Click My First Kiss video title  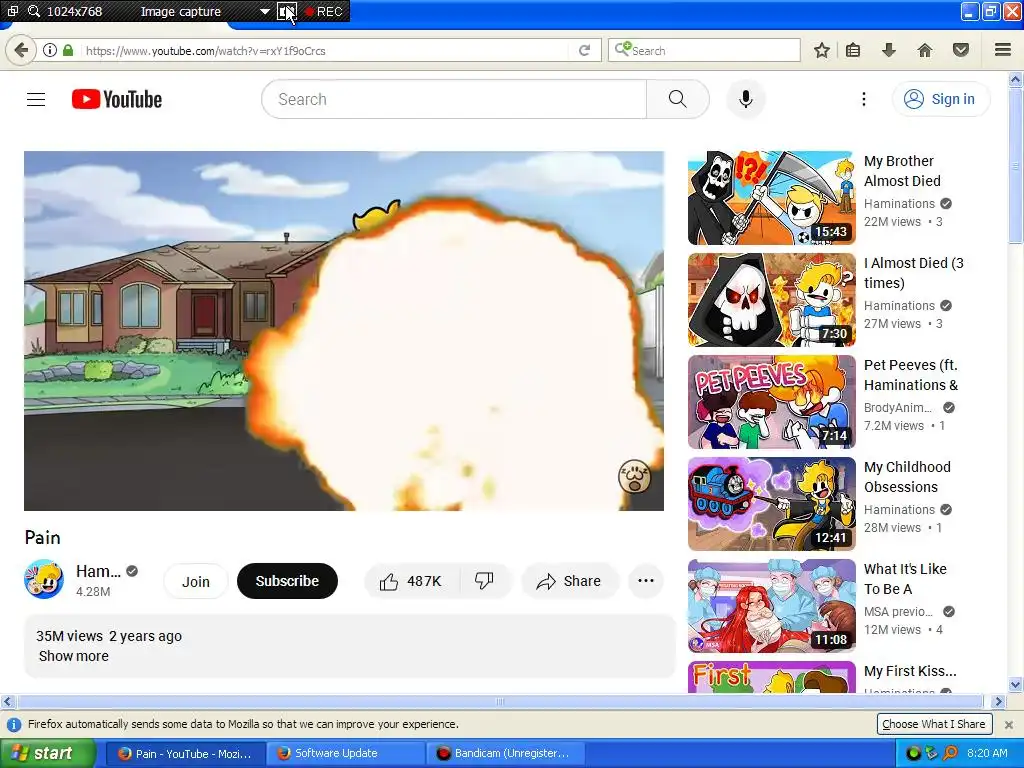pyautogui.click(x=910, y=671)
